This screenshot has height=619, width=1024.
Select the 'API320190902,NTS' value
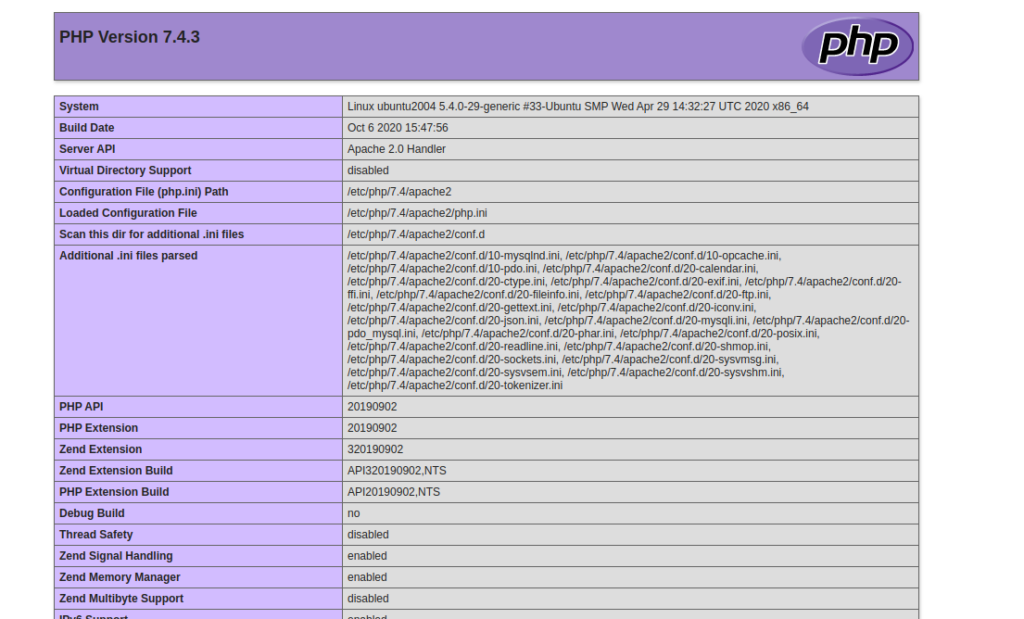[397, 471]
